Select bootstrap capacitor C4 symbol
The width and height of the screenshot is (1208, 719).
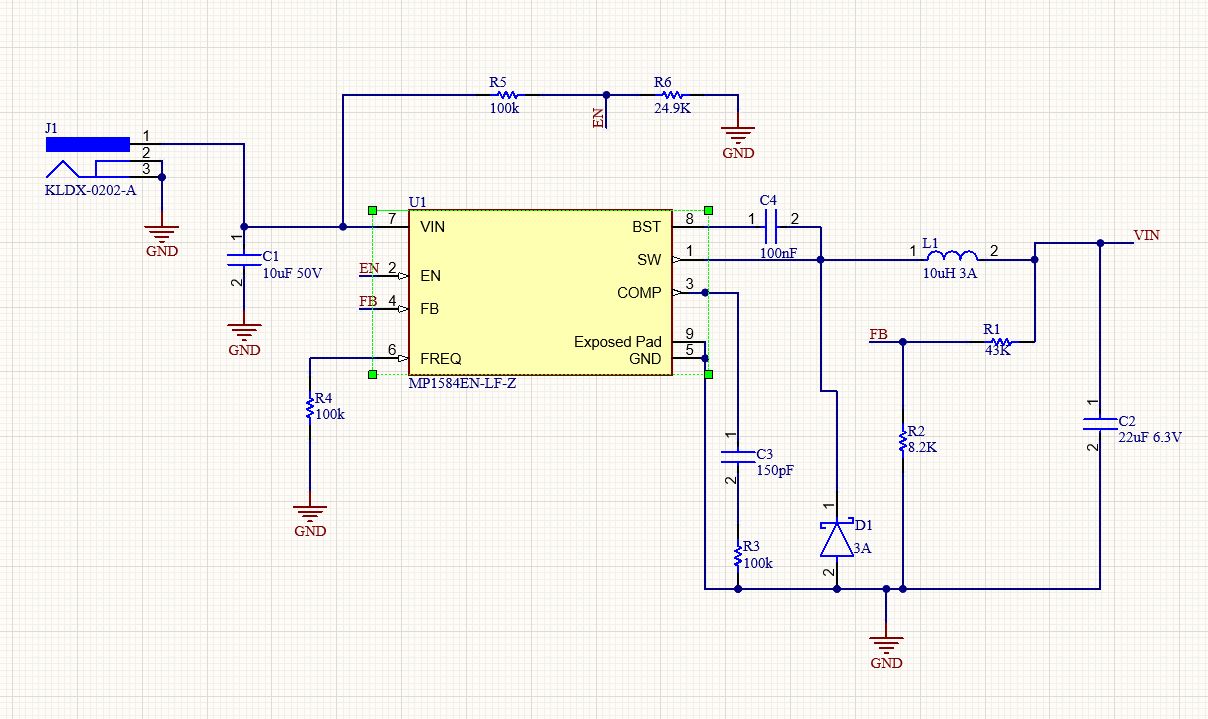(x=773, y=228)
